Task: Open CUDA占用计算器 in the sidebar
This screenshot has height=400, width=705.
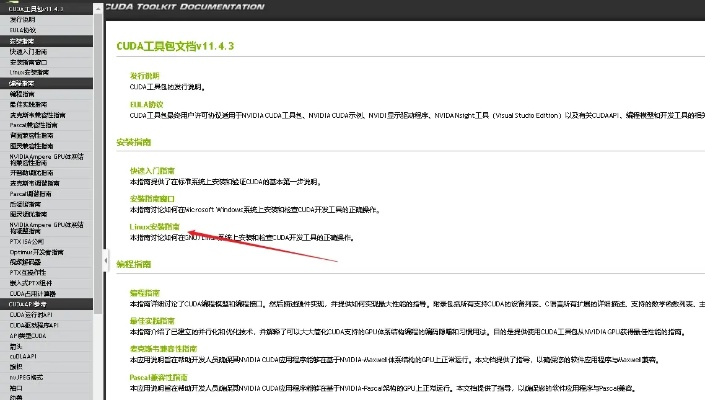Action: tap(34, 292)
